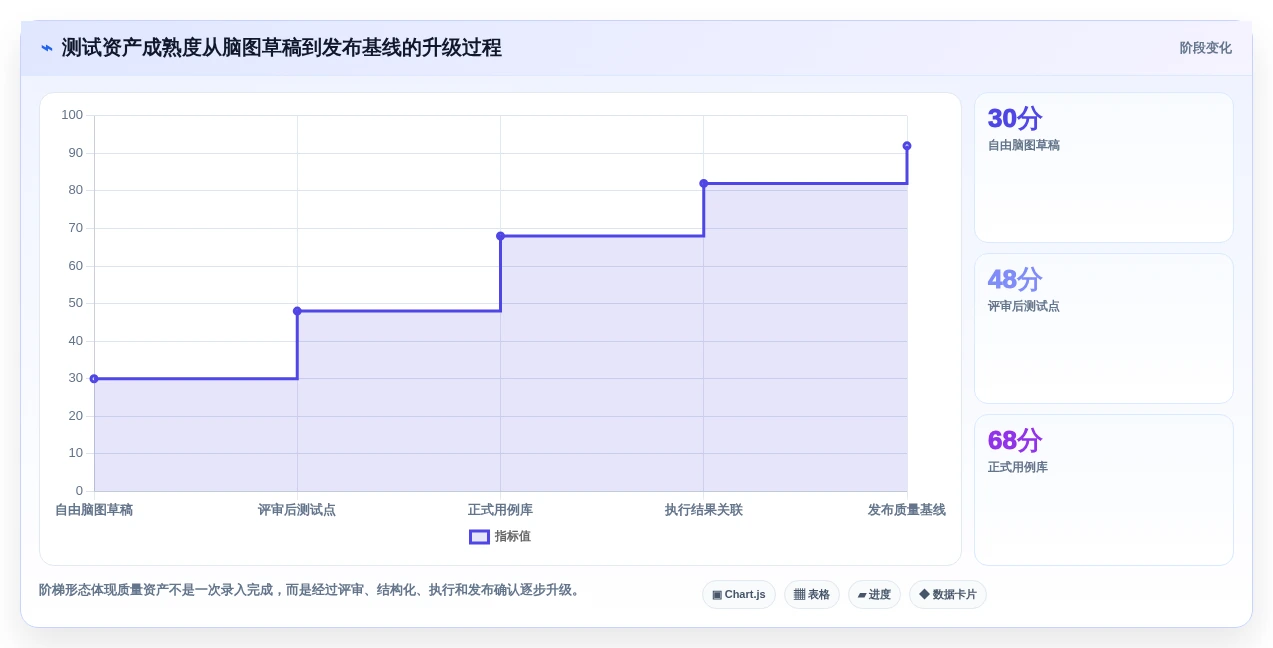Click the 进度 tag

tap(874, 594)
